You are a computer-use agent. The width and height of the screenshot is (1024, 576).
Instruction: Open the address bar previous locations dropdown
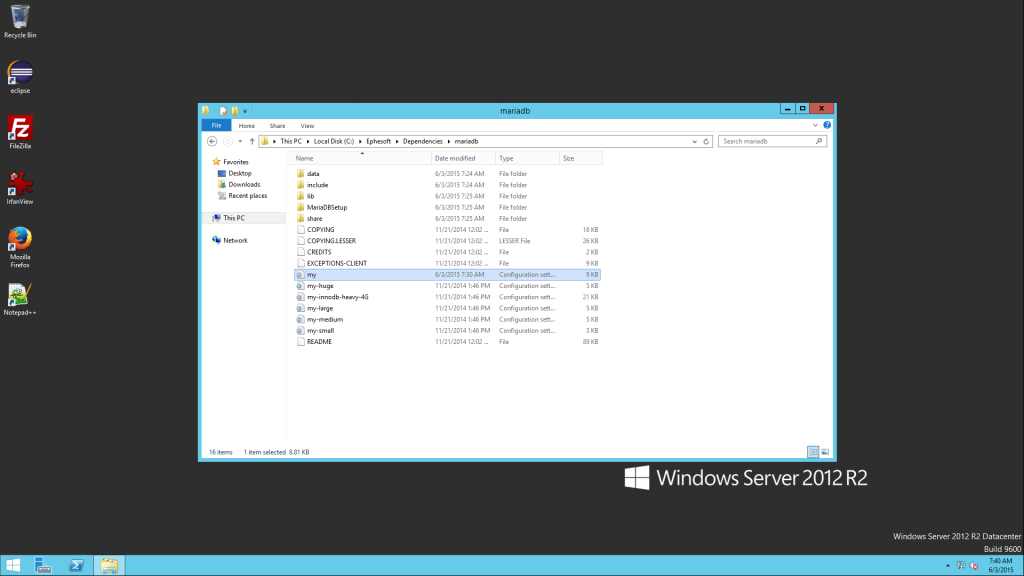(x=694, y=141)
